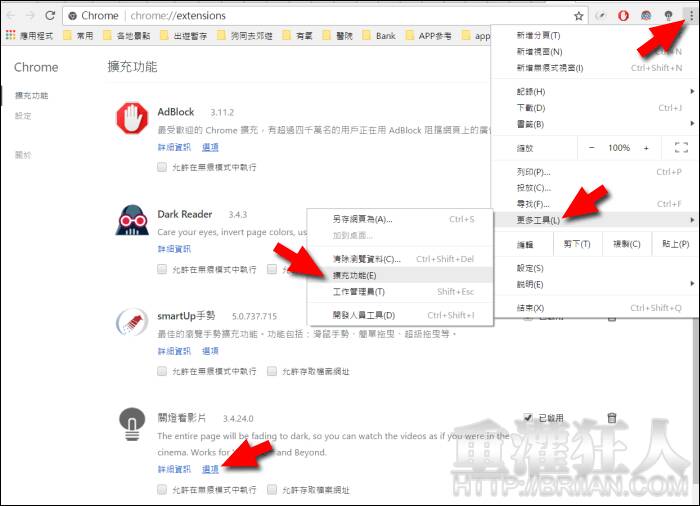Click the grey extension icon beside the star
This screenshot has height=506, width=700.
pos(601,16)
